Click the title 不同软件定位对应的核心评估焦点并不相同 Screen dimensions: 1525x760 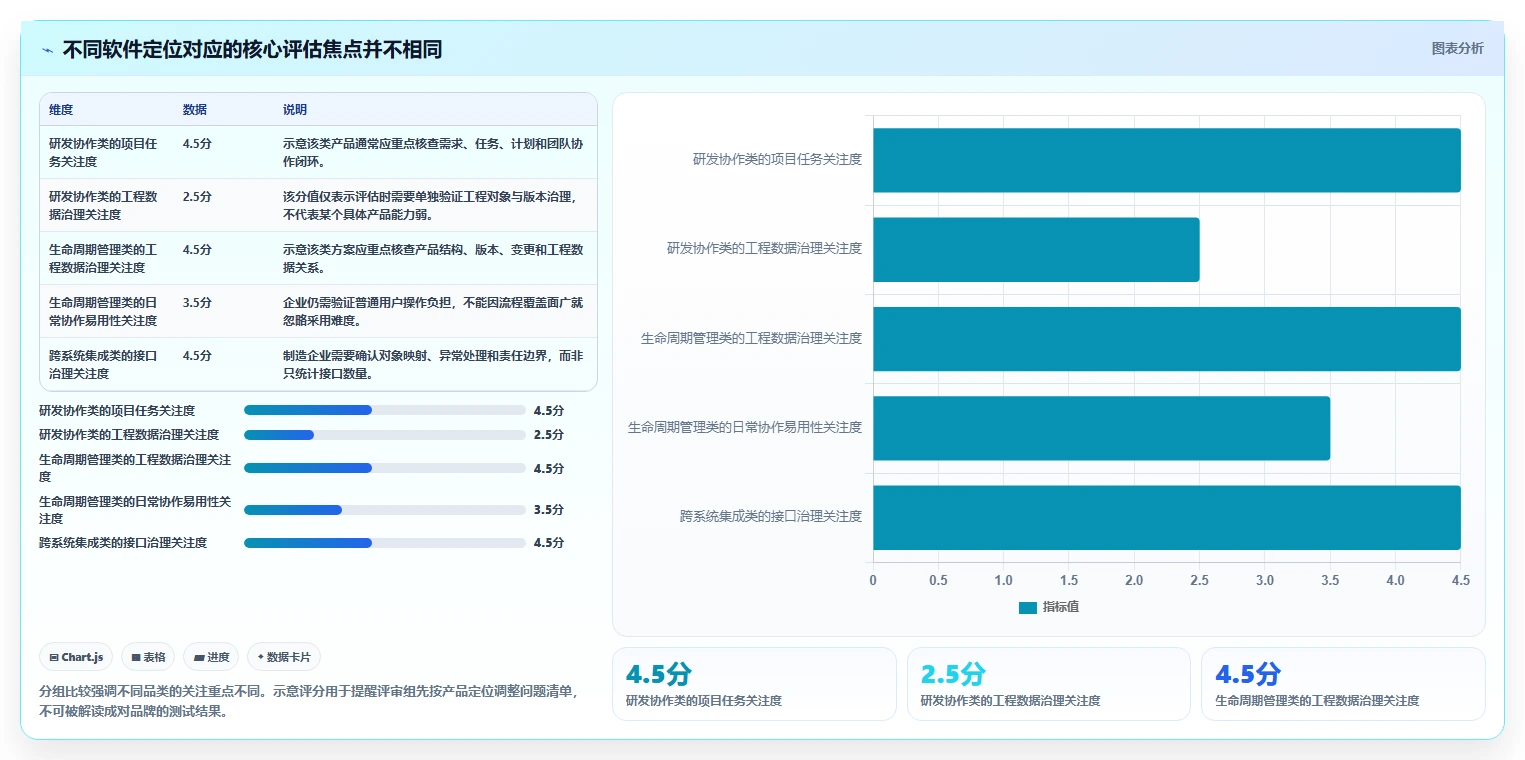click(x=252, y=50)
